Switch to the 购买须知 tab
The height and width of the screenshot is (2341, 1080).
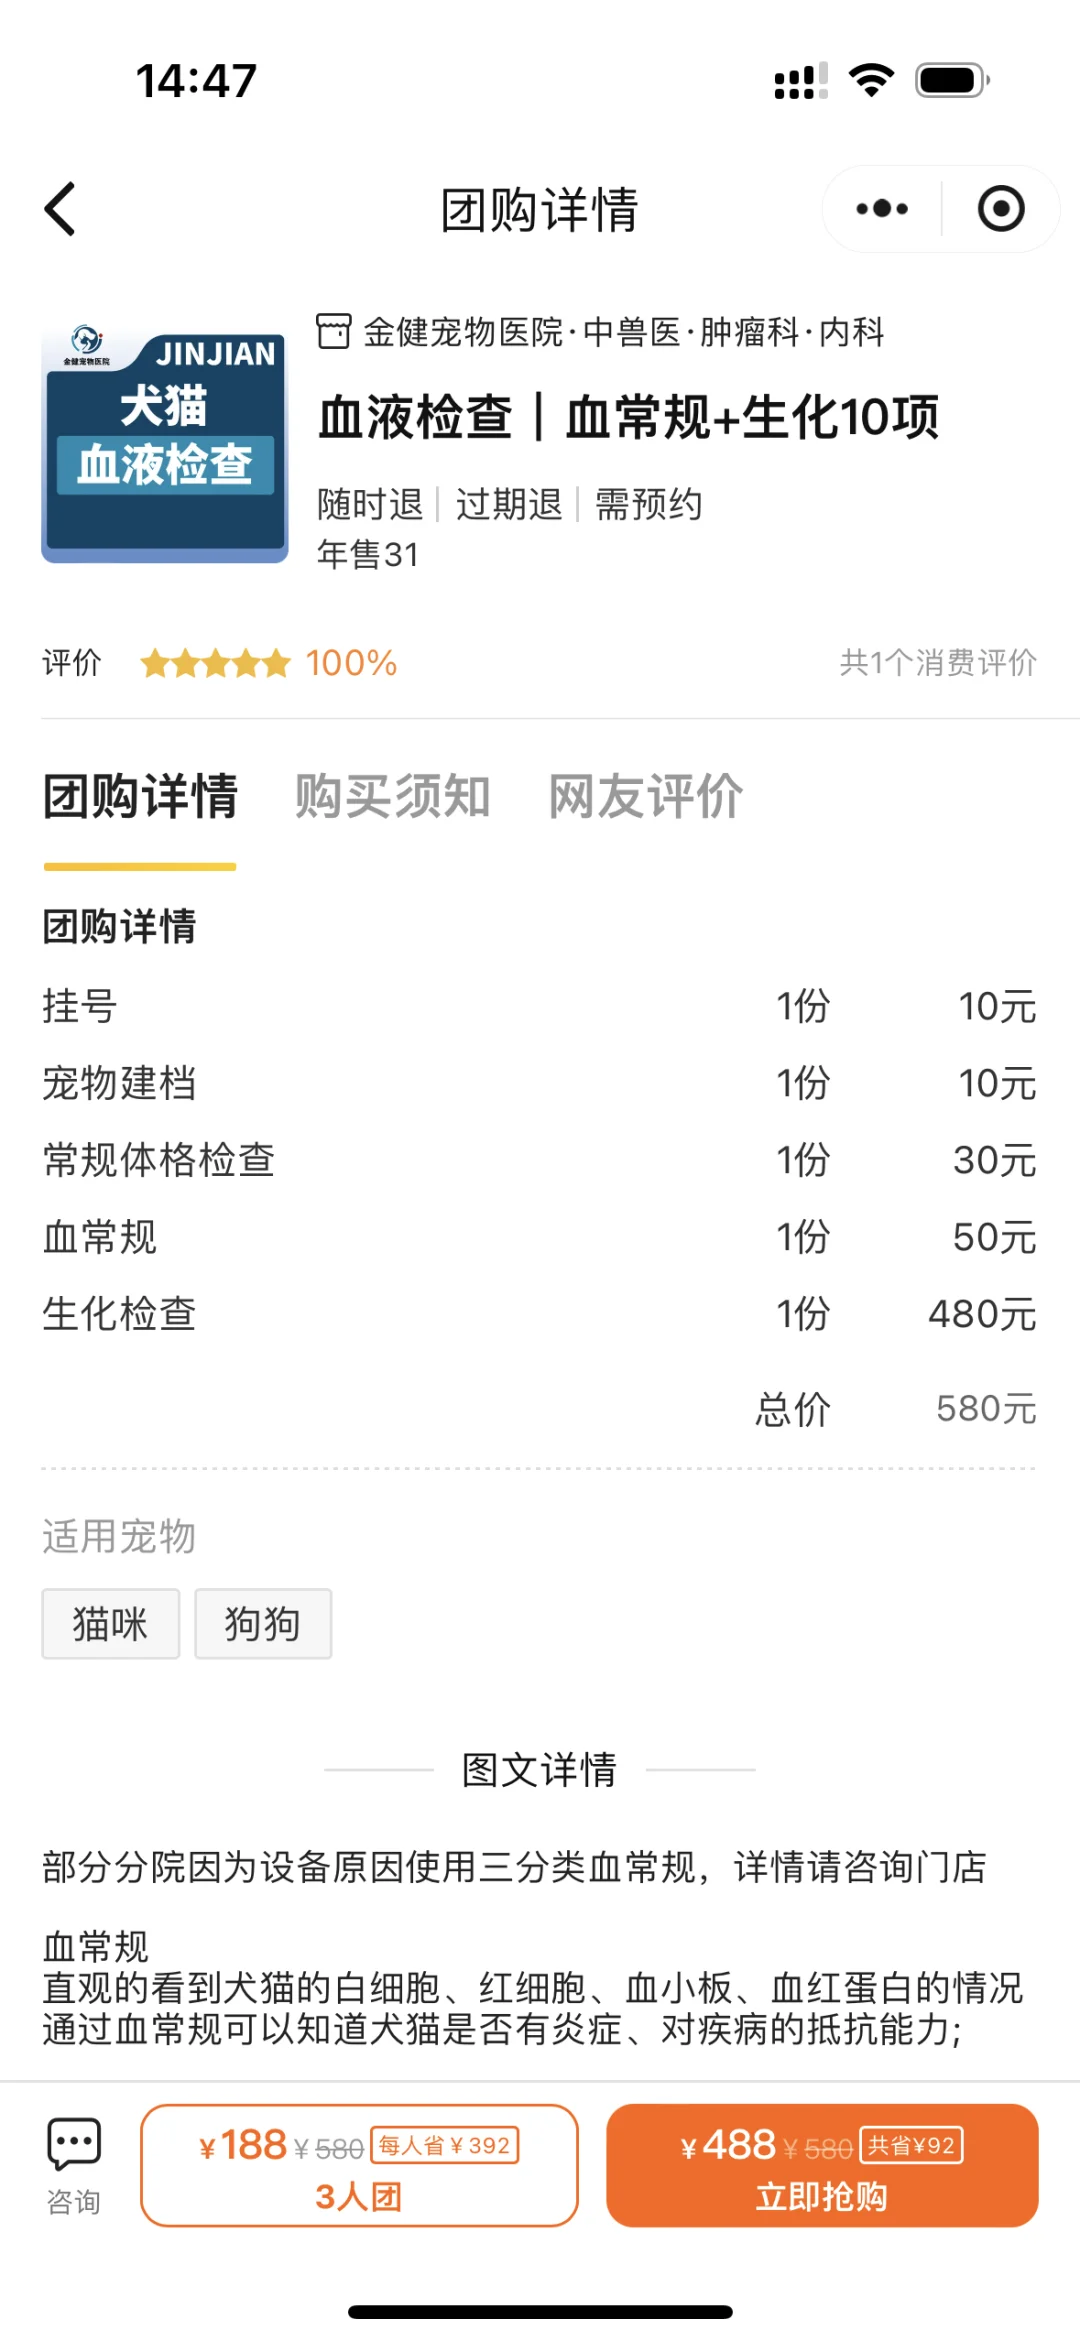pyautogui.click(x=392, y=797)
